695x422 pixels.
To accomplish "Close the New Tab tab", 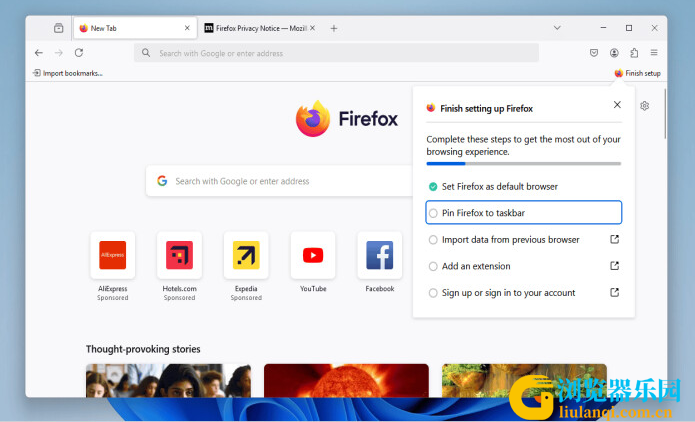I will (x=187, y=28).
